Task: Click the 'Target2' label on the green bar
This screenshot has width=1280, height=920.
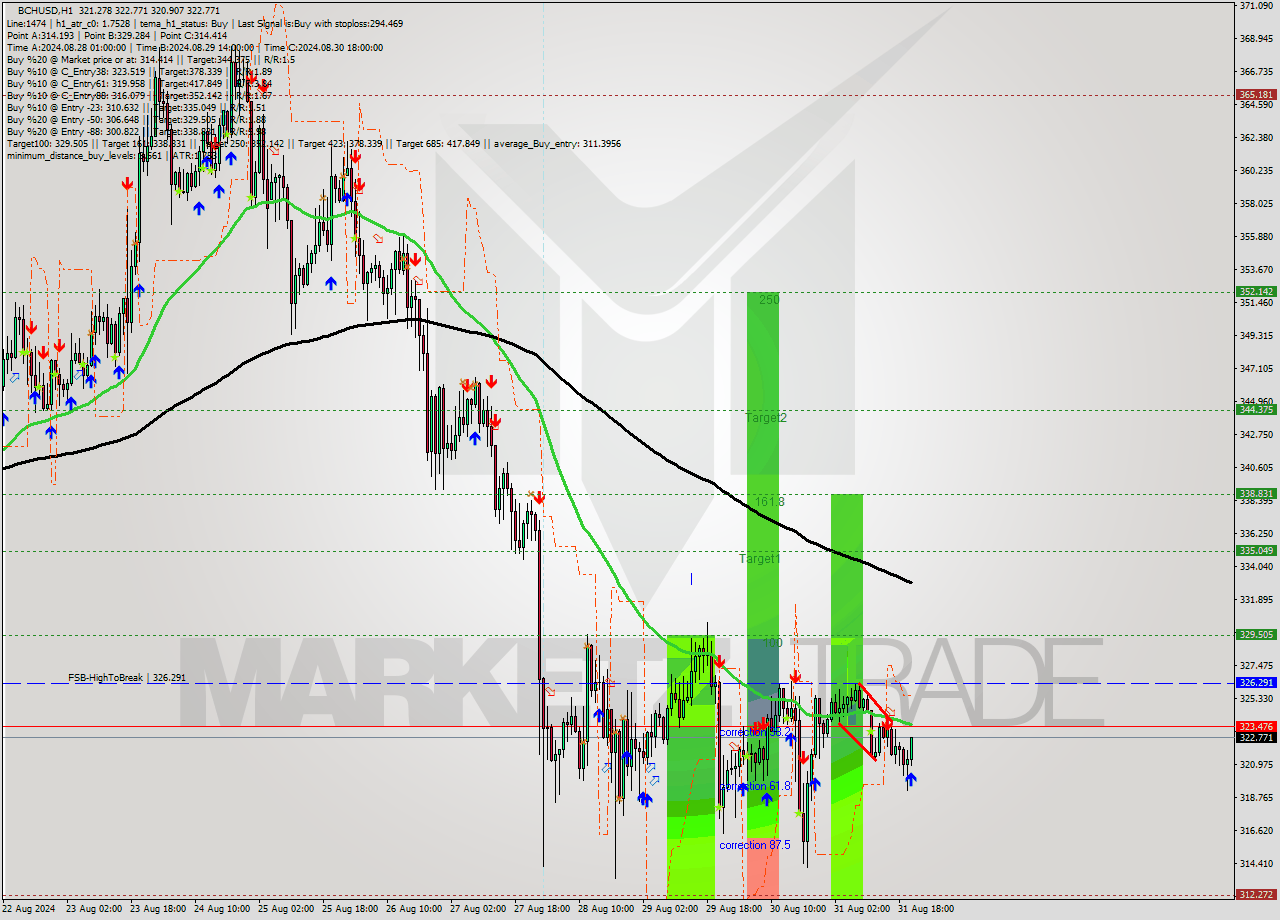Action: 766,418
